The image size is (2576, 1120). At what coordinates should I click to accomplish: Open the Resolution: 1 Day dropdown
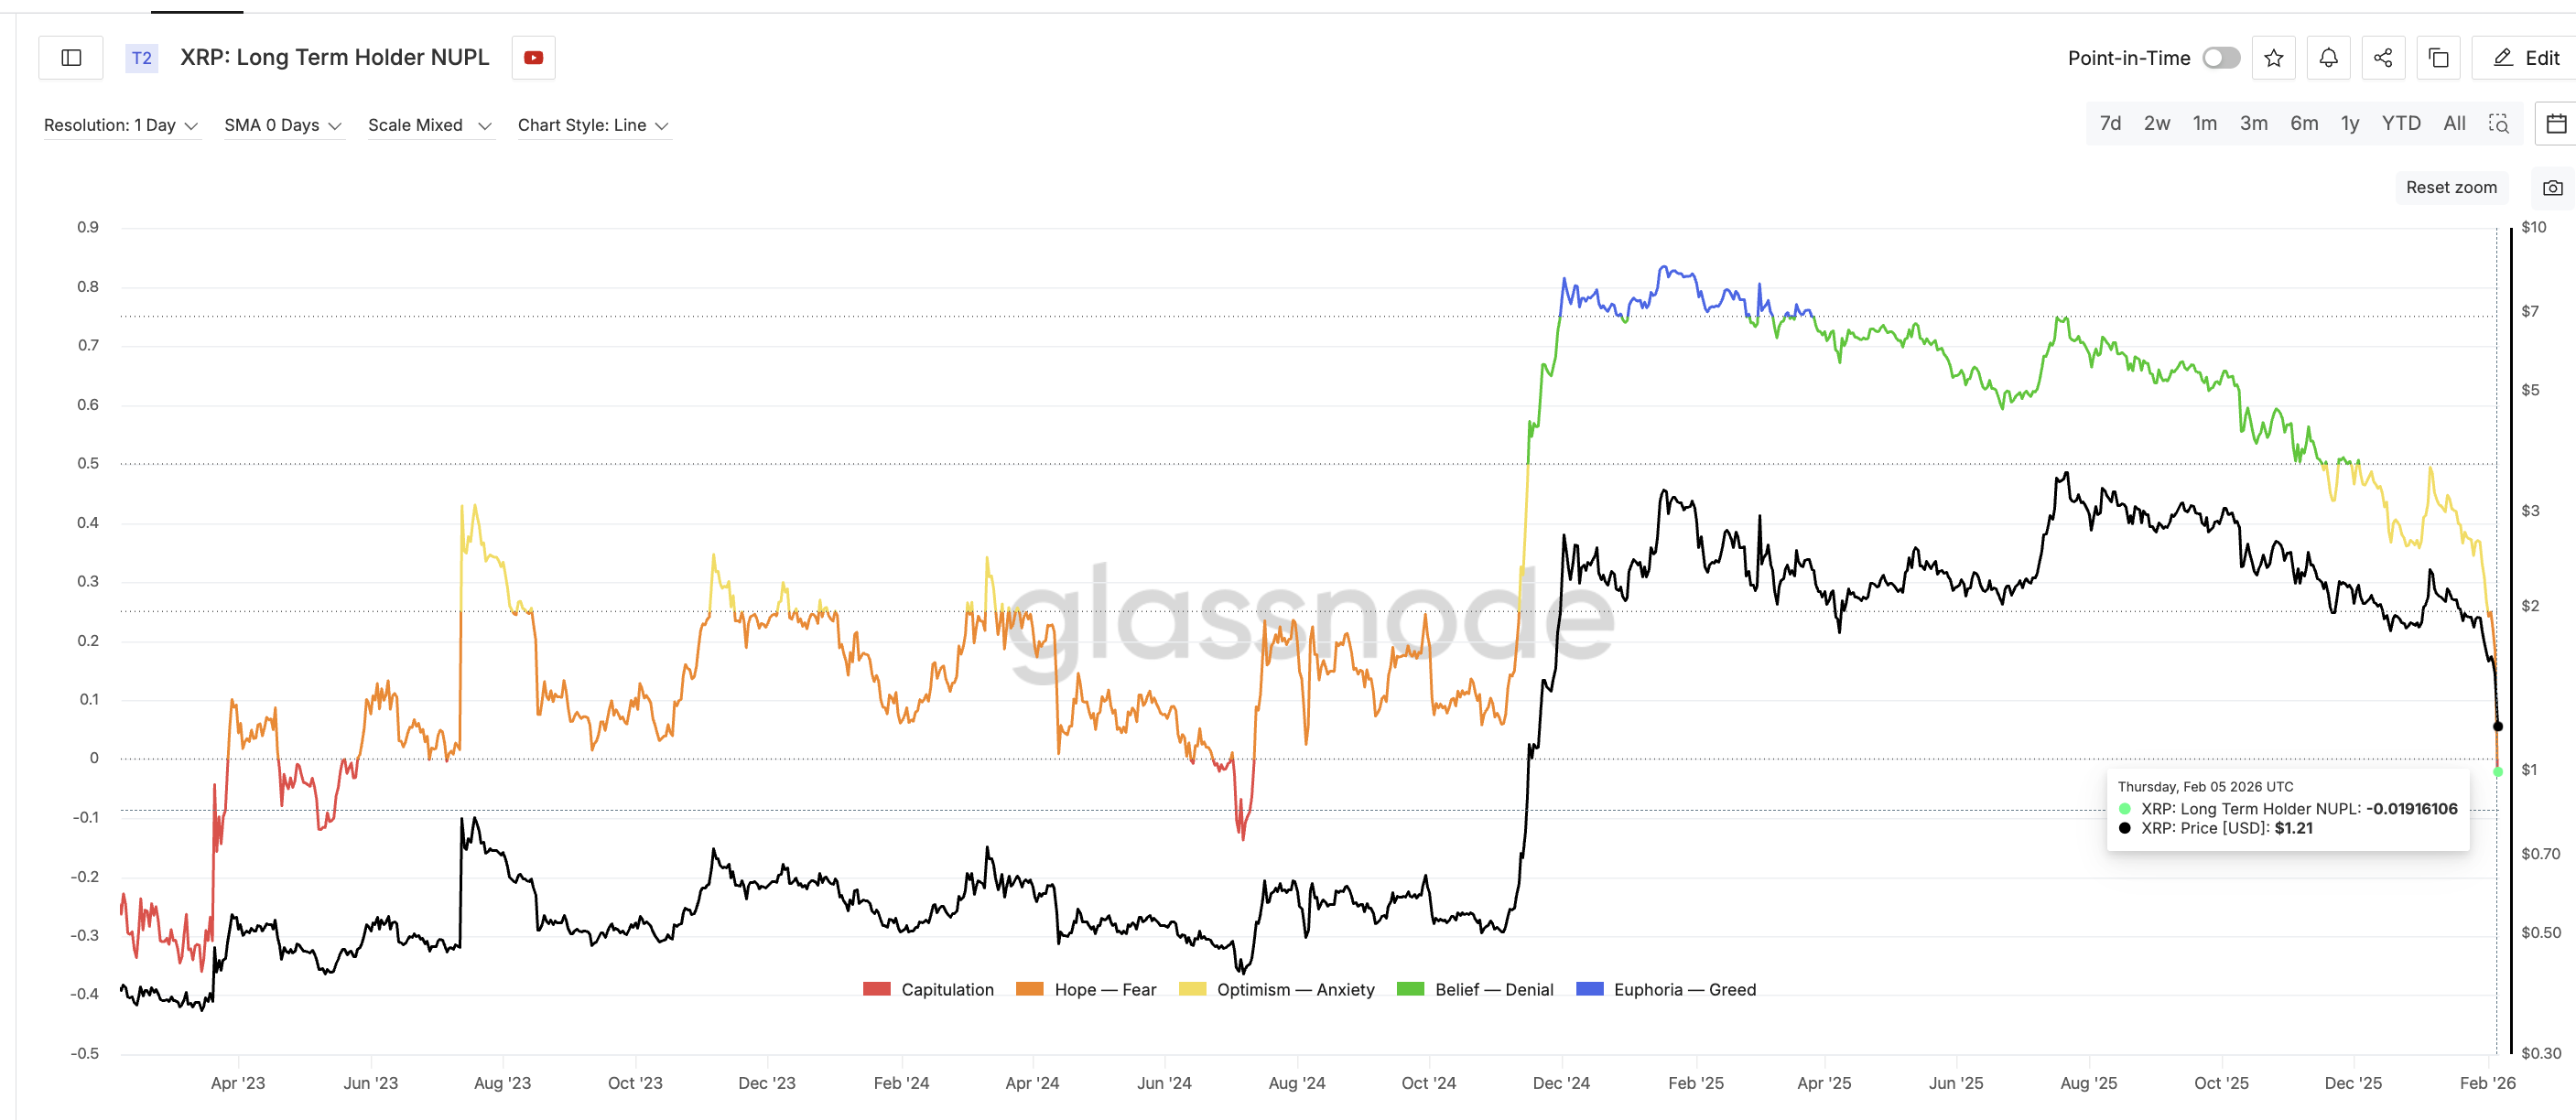[x=122, y=125]
